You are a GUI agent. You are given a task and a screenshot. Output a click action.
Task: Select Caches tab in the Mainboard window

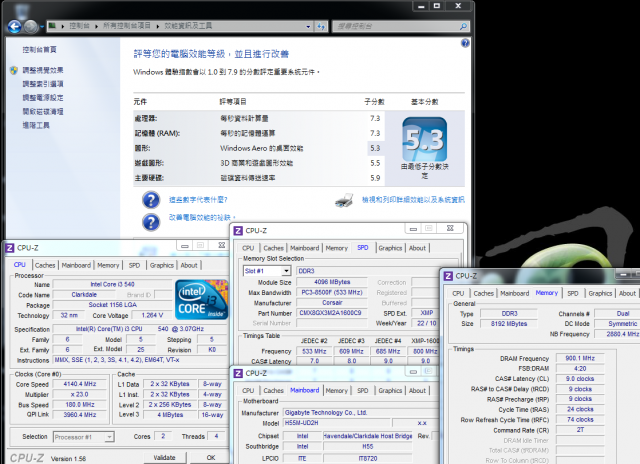pos(273,391)
